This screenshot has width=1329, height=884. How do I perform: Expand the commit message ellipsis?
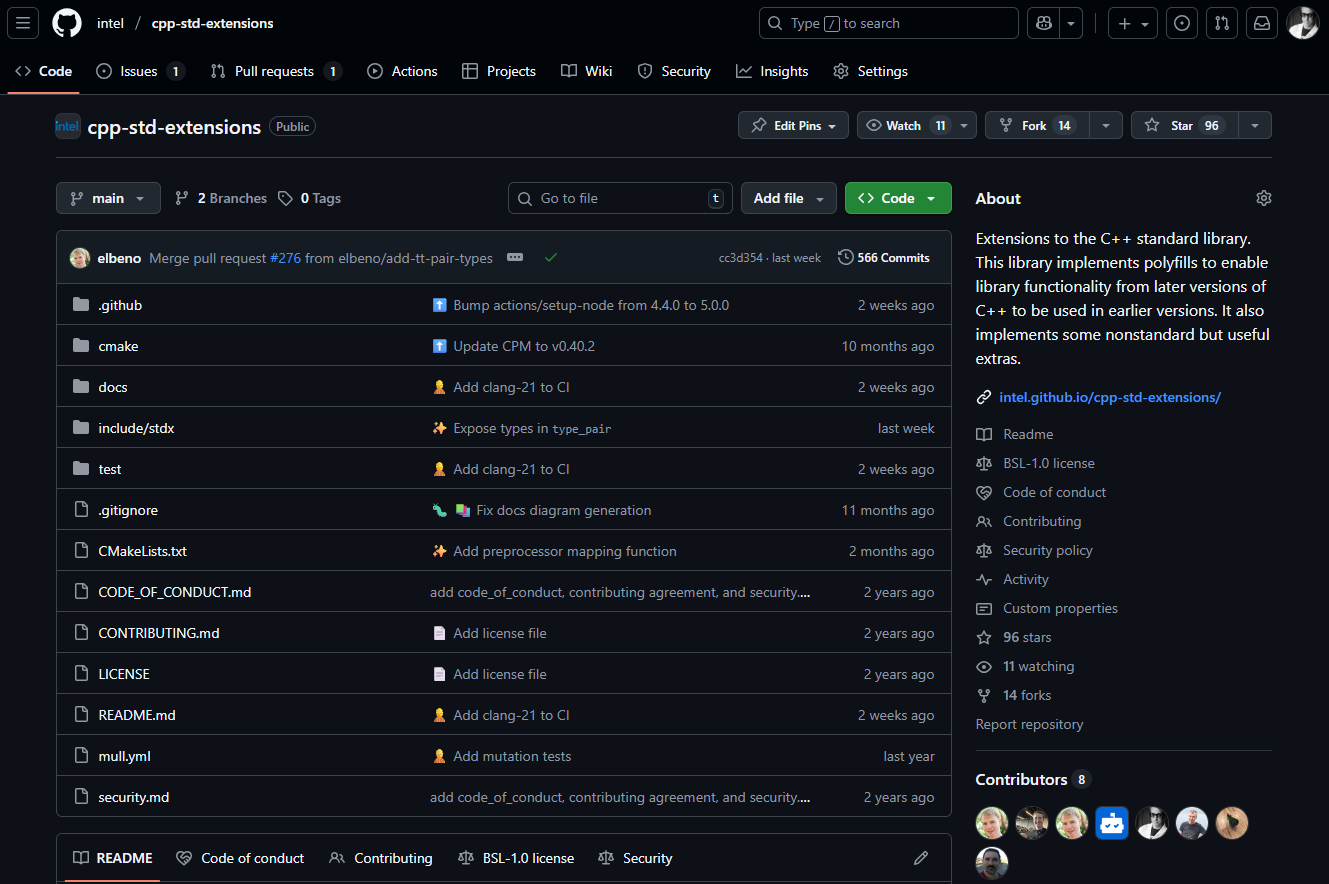pyautogui.click(x=515, y=257)
